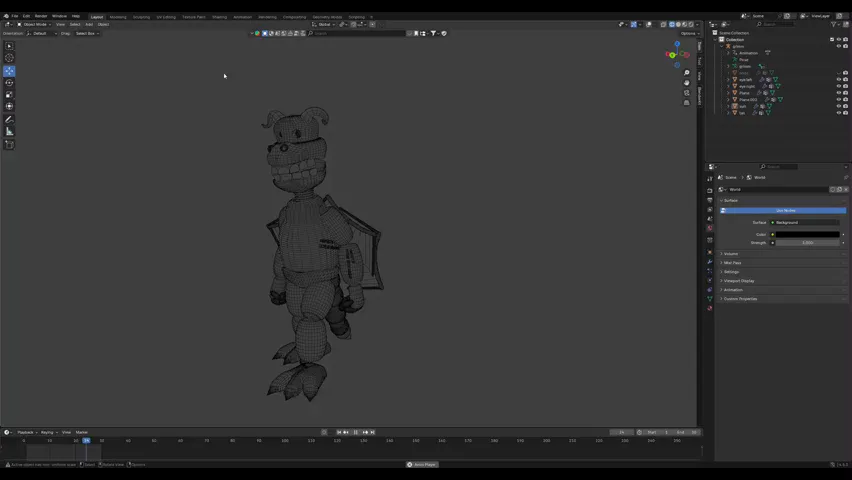Toggle eye visibility for Plane.002 object
Screen dimensions: 852x480
[838, 99]
